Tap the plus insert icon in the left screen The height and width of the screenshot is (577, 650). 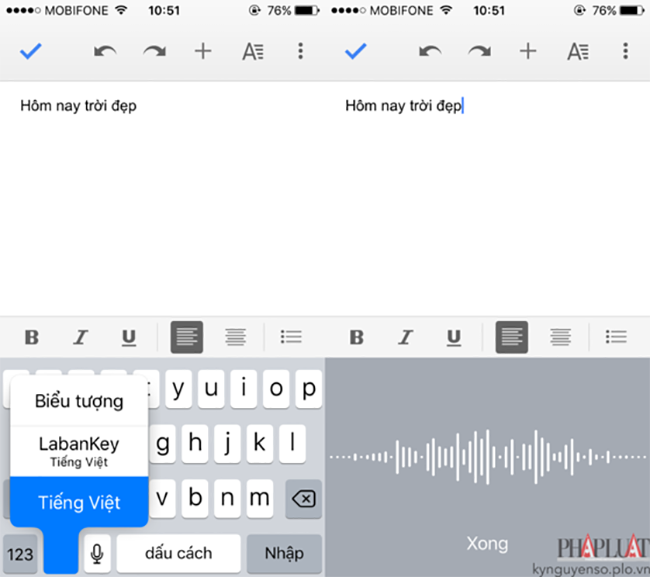(203, 51)
